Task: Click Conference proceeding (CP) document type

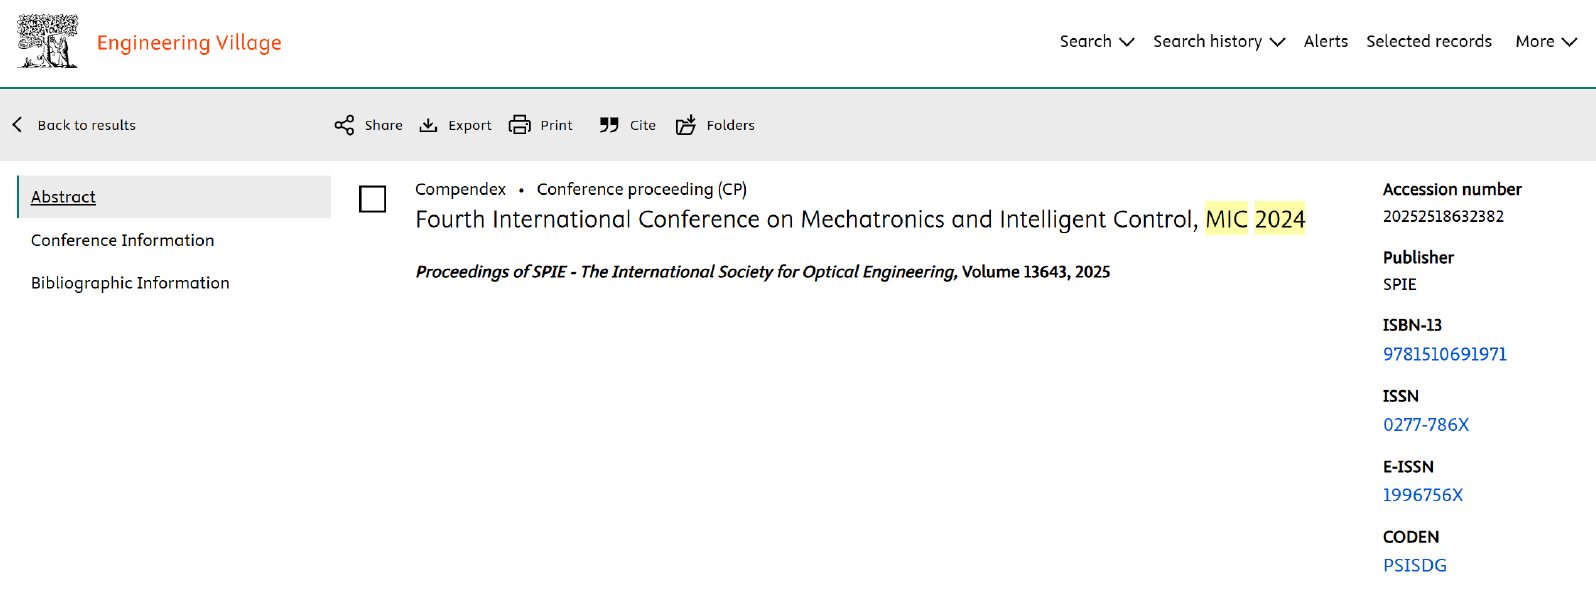Action: point(642,189)
